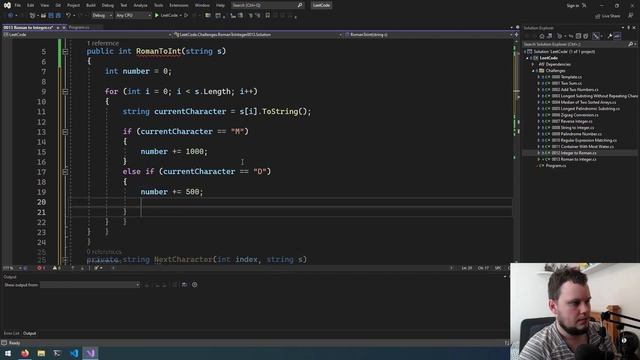Click Solution Explorer Refresh icon
640x360 pixels.
tap(571, 36)
